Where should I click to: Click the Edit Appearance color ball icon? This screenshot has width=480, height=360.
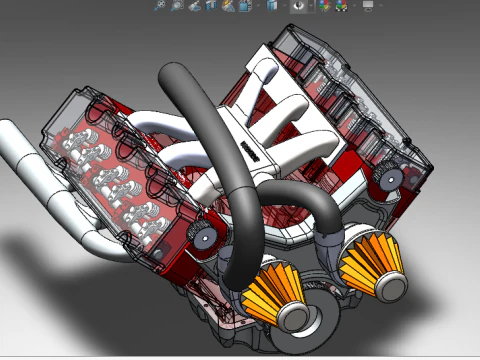tap(324, 5)
